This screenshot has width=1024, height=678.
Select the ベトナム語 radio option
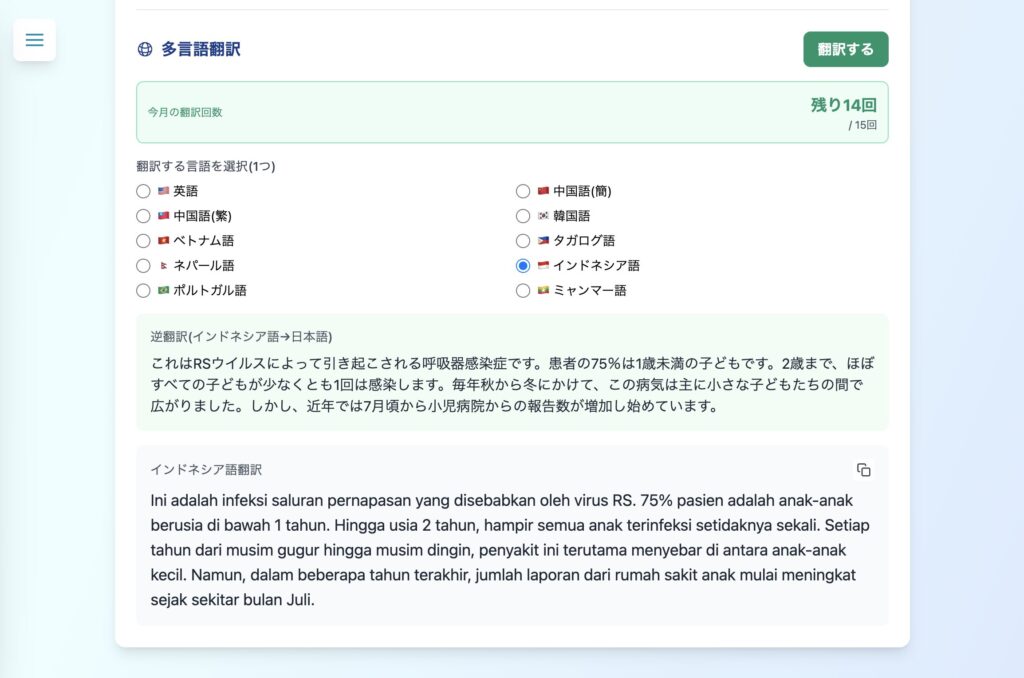[143, 241]
